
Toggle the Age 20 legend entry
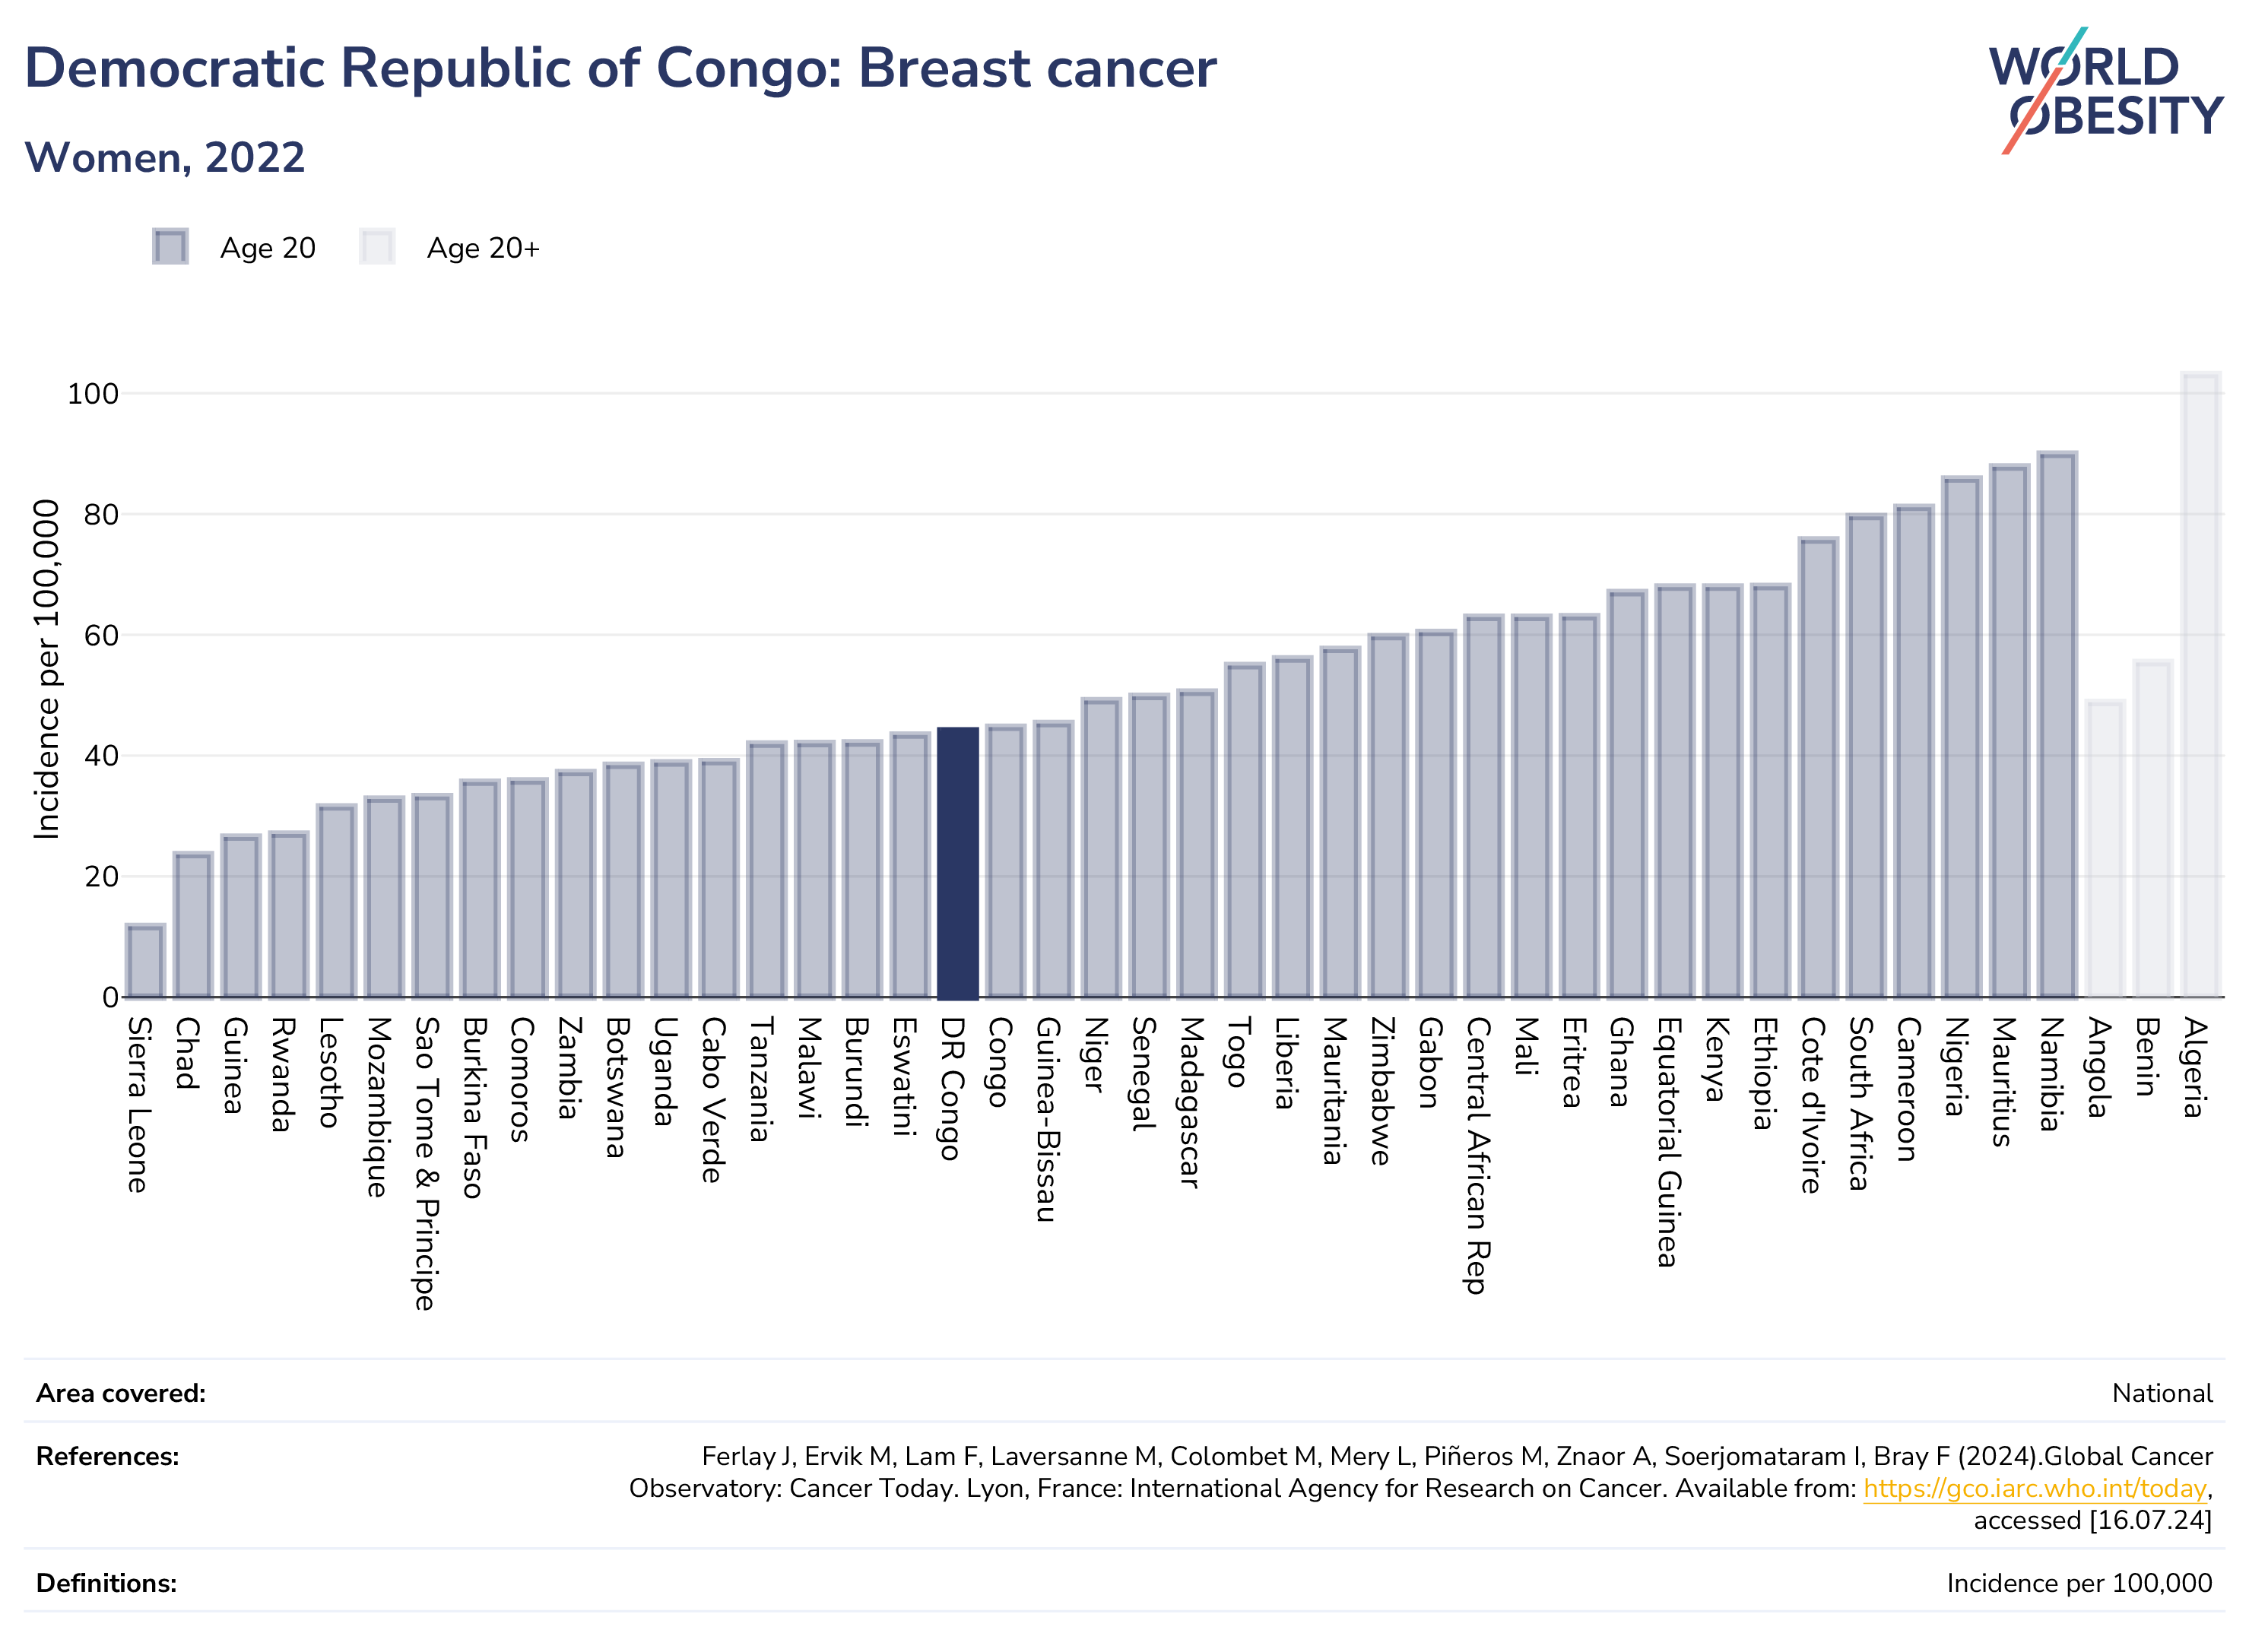234,247
